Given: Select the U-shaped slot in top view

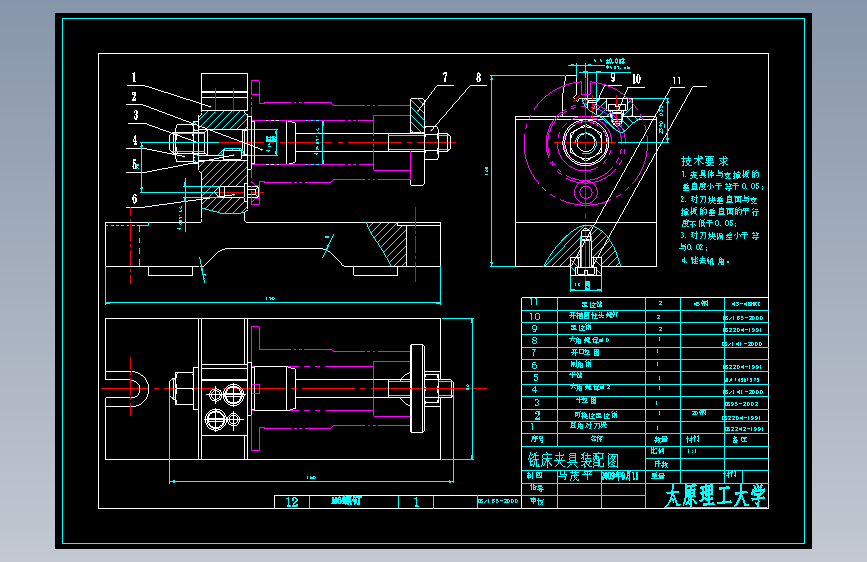Looking at the screenshot, I should (x=127, y=388).
